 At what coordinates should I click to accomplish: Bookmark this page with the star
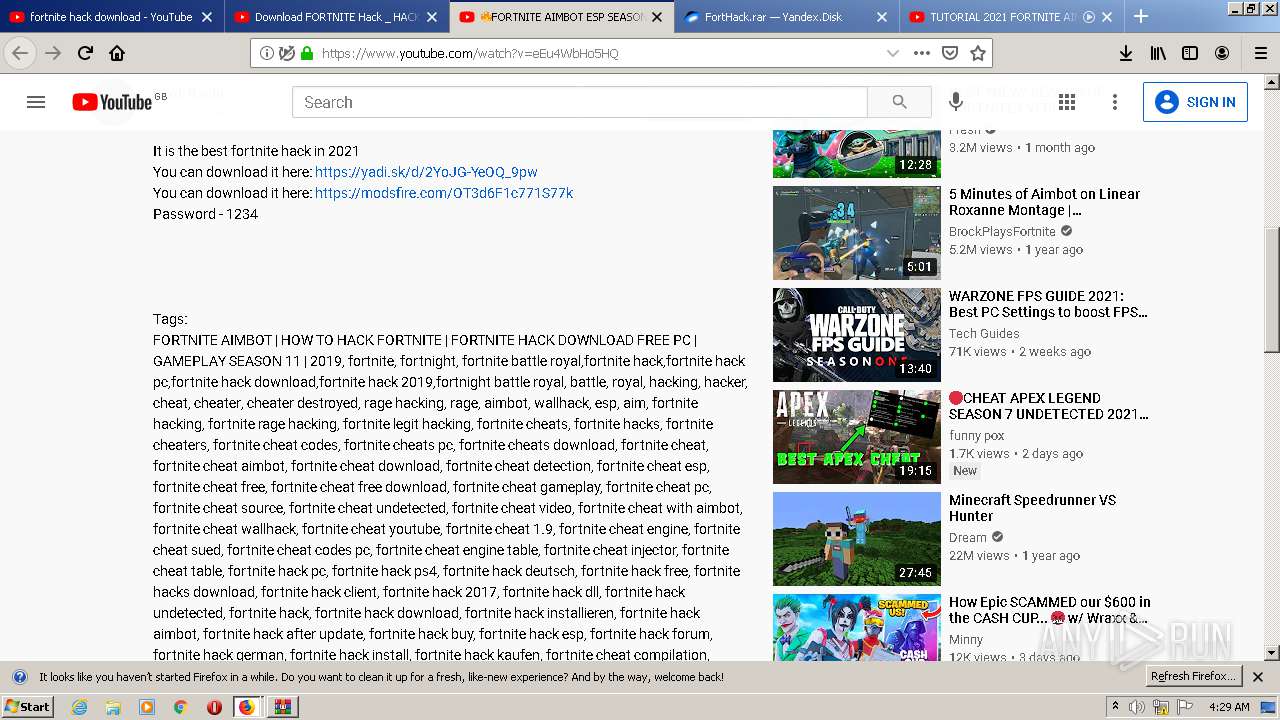pyautogui.click(x=978, y=53)
